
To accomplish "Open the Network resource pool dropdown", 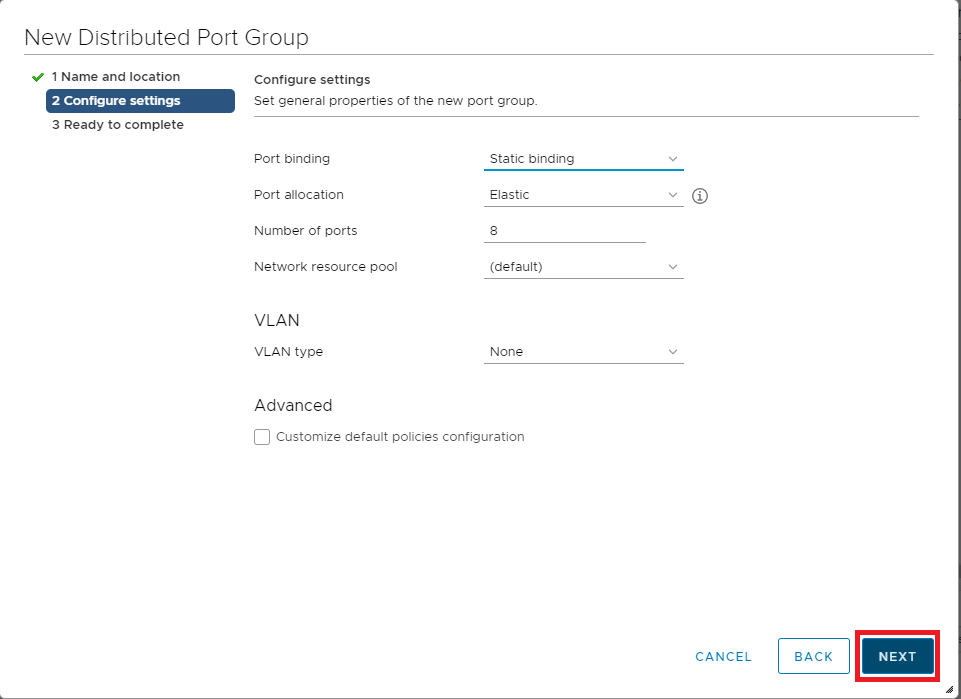I will click(583, 267).
